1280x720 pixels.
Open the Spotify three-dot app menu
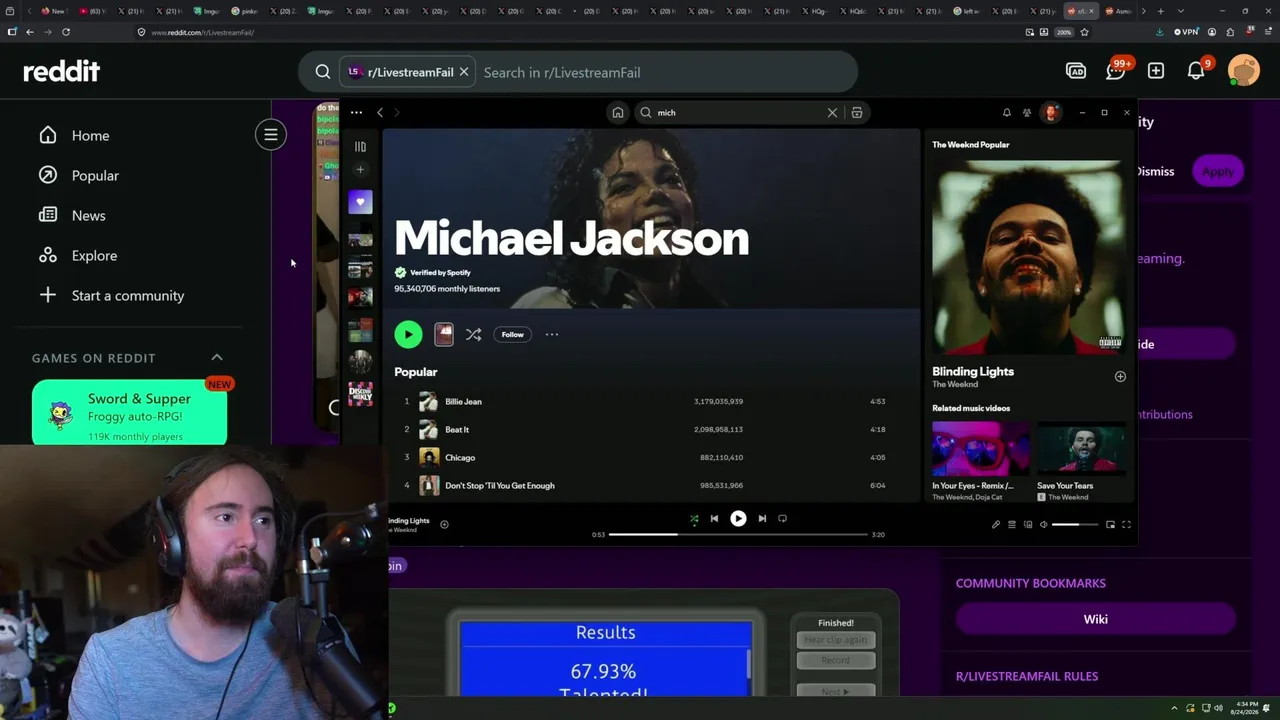(356, 113)
